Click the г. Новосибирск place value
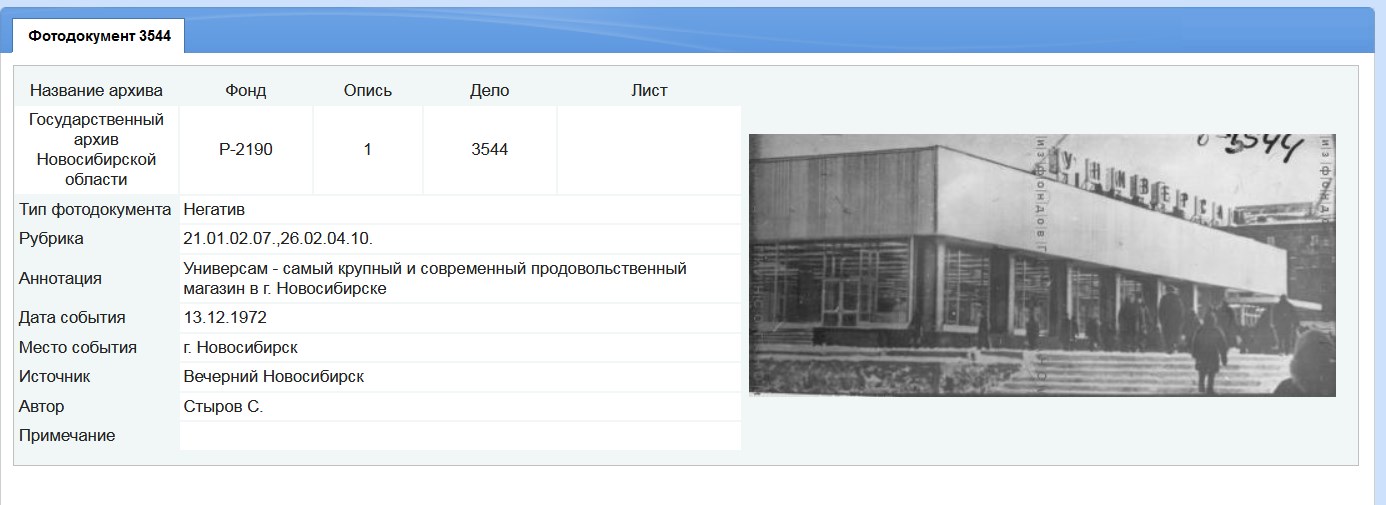 point(241,347)
